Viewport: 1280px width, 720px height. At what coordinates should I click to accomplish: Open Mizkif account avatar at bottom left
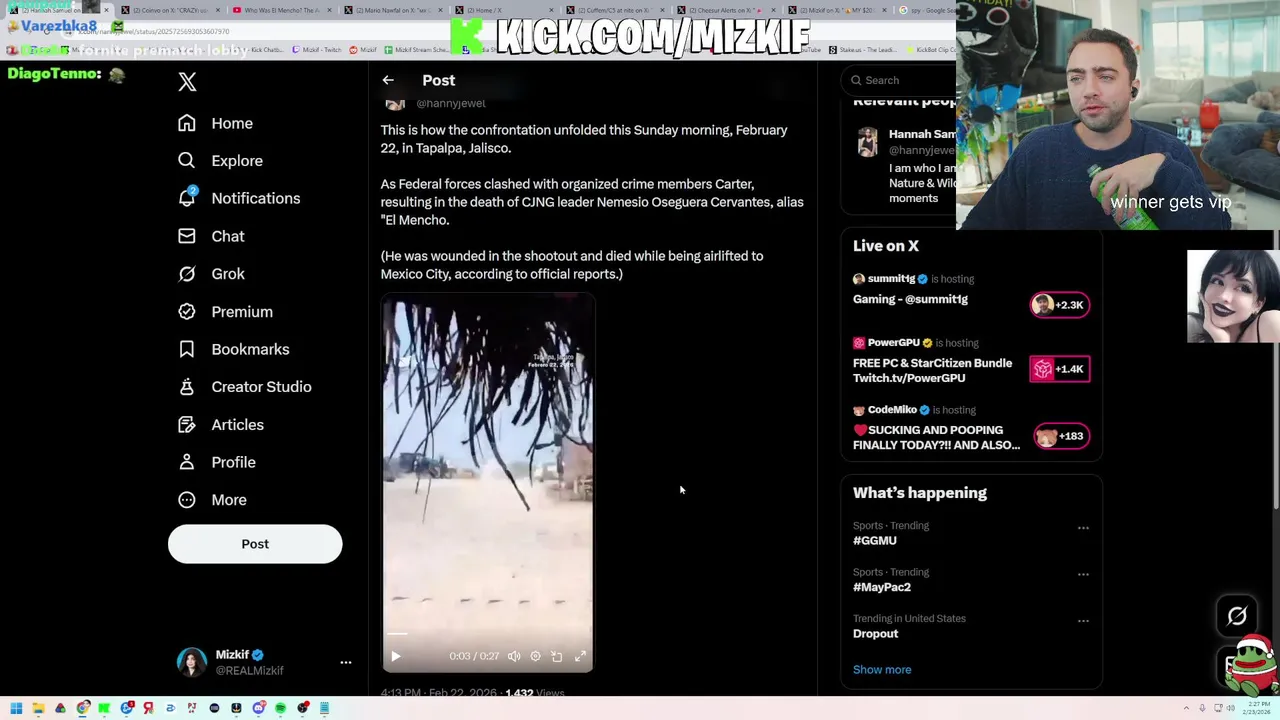[192, 662]
